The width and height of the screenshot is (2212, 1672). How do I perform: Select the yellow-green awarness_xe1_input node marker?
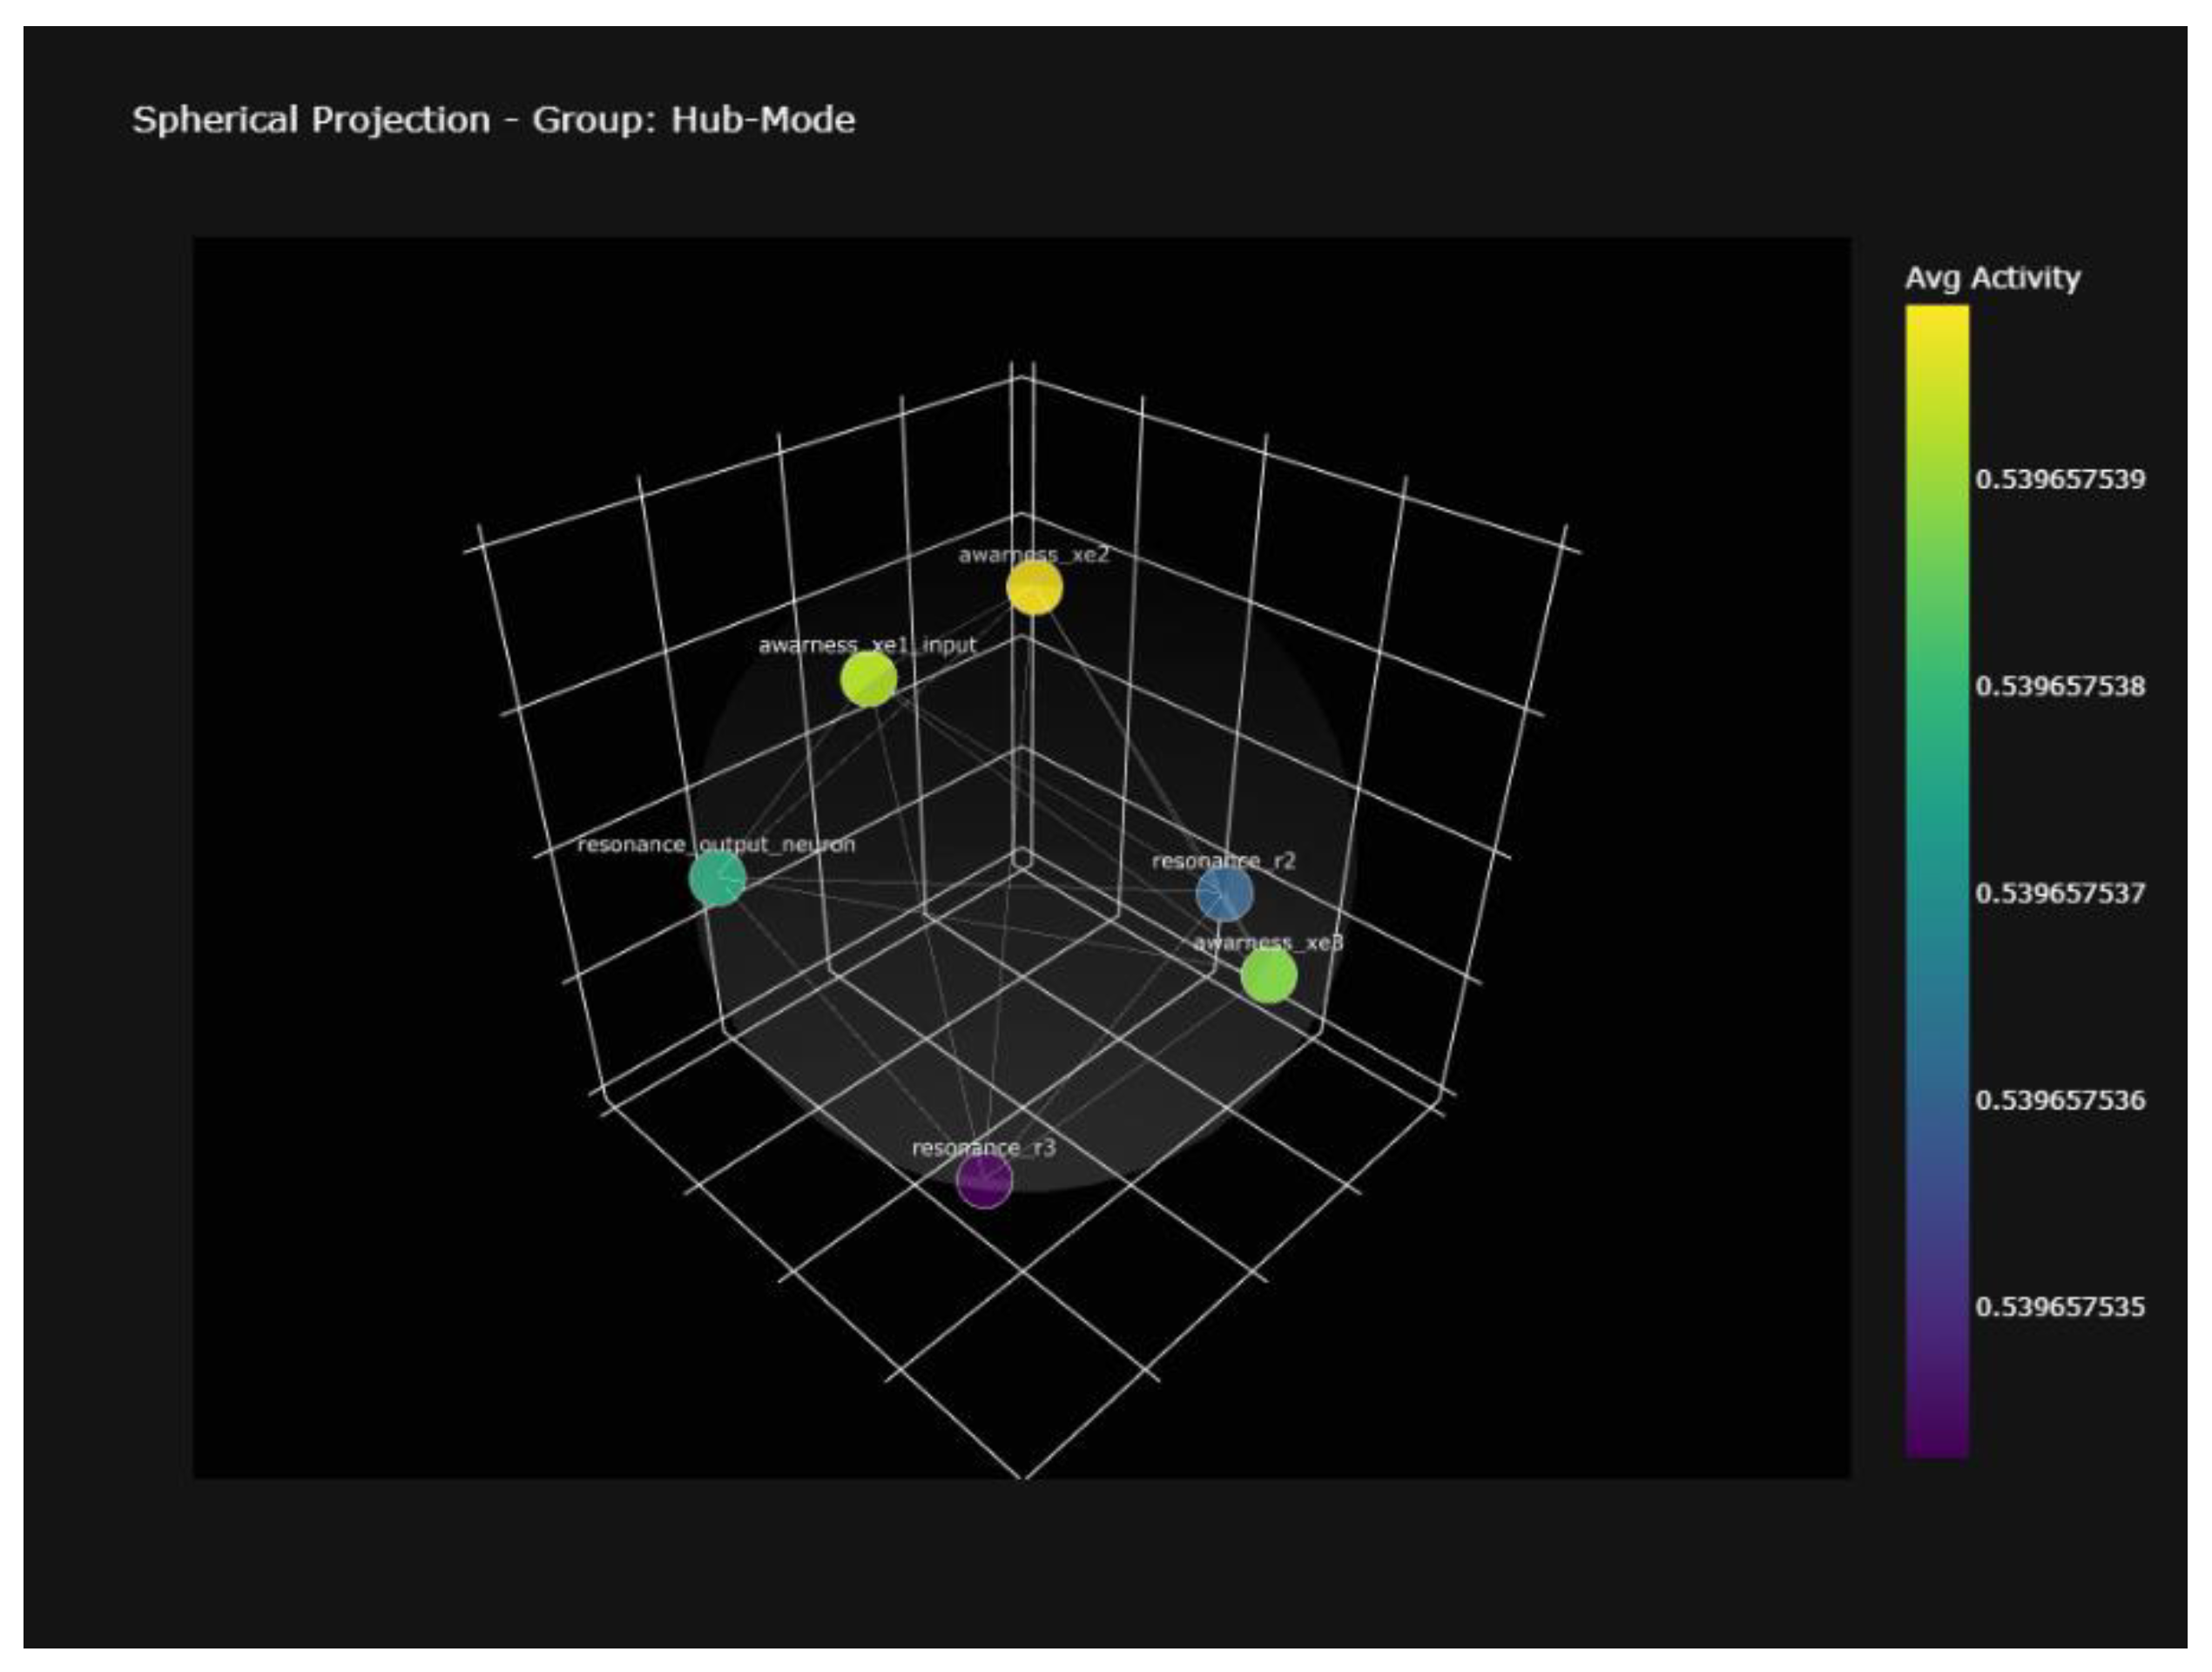pos(868,679)
